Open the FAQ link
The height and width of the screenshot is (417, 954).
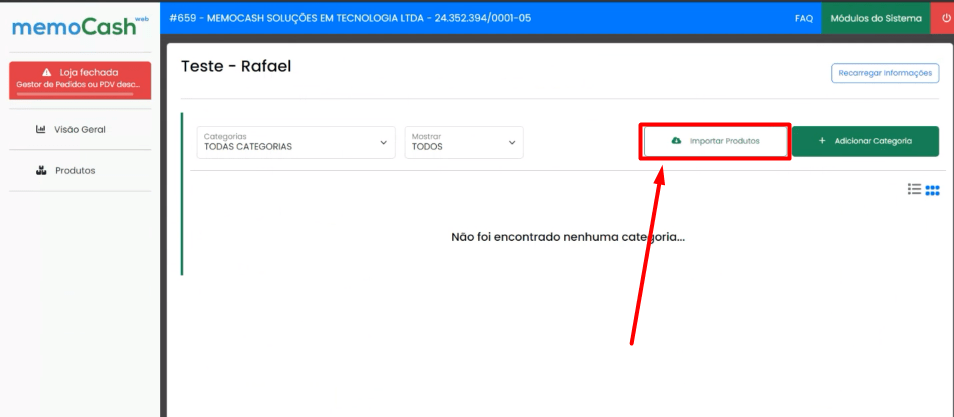(x=803, y=18)
